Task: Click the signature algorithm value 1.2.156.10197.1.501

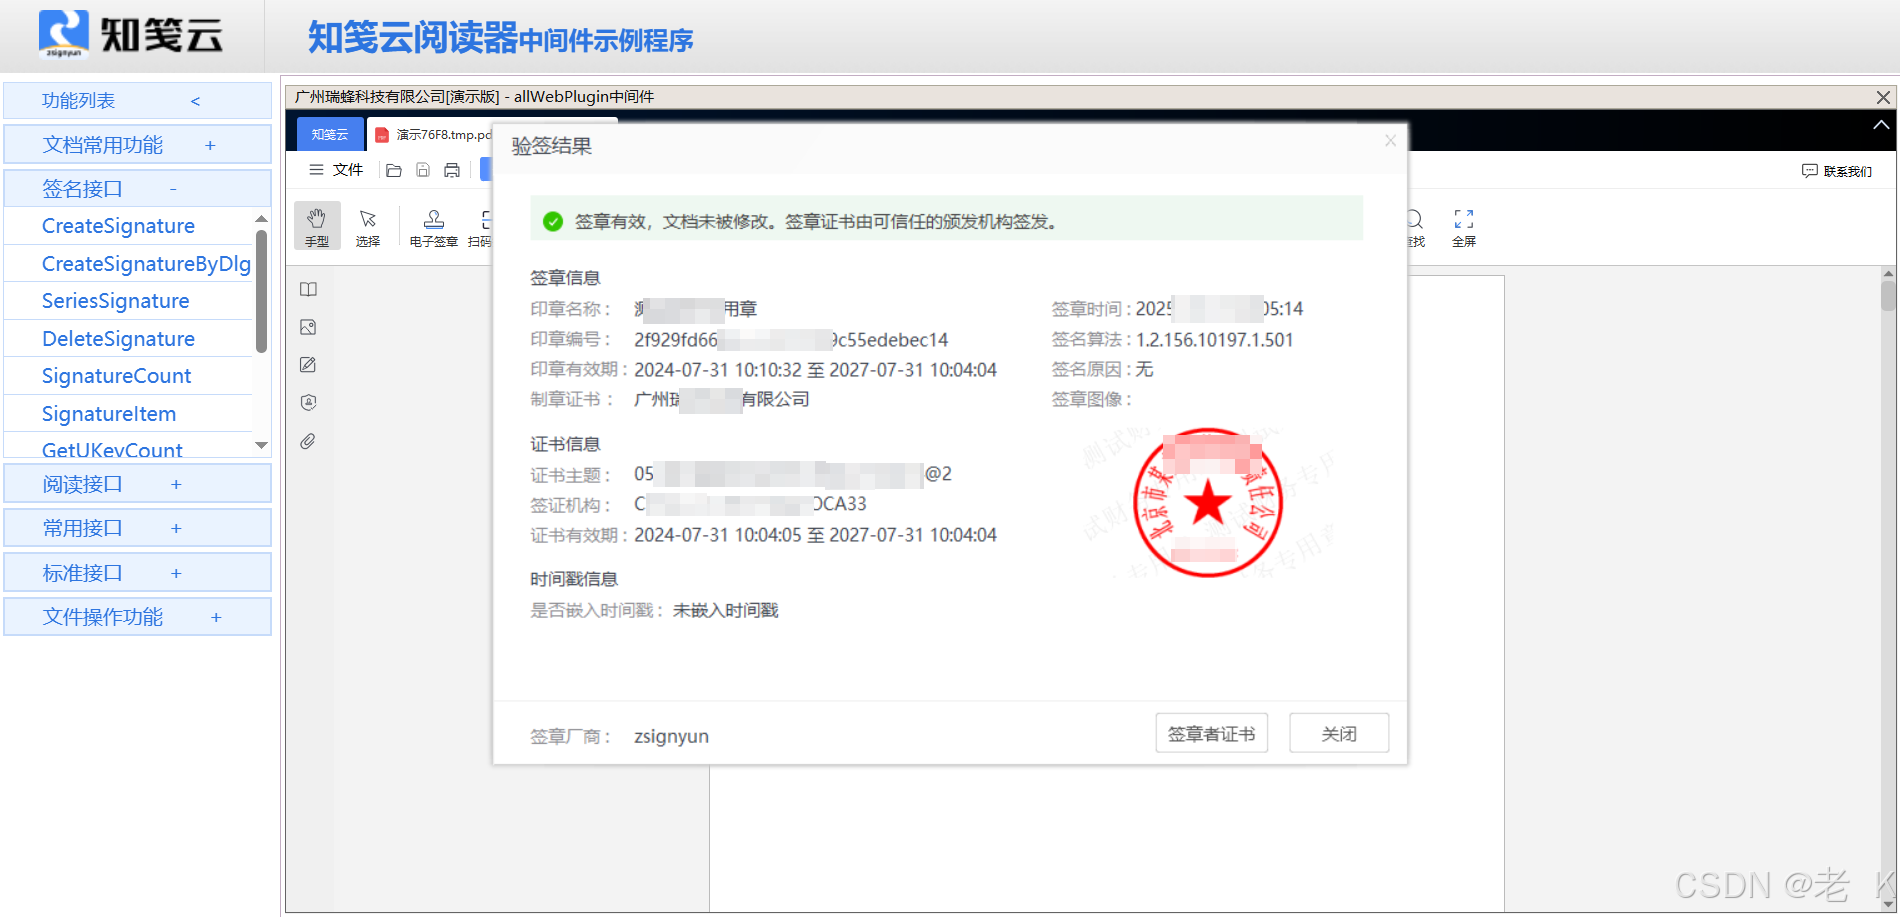Action: coord(1215,340)
